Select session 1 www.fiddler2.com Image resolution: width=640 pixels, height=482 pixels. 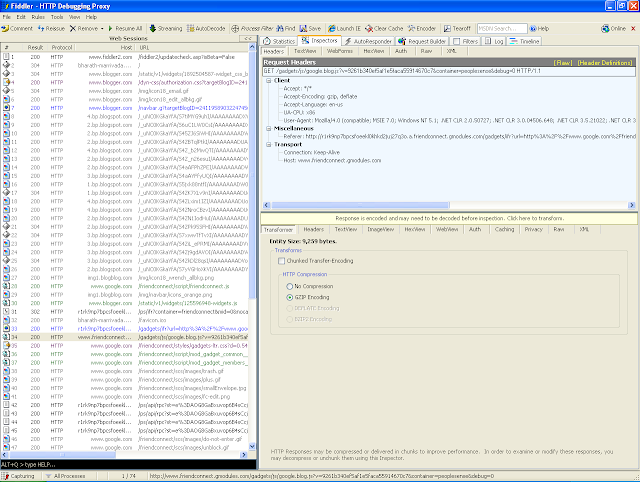click(x=125, y=57)
